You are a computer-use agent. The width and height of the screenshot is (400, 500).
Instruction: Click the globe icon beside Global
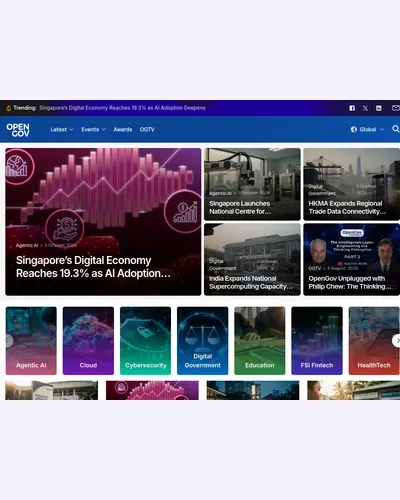354,129
